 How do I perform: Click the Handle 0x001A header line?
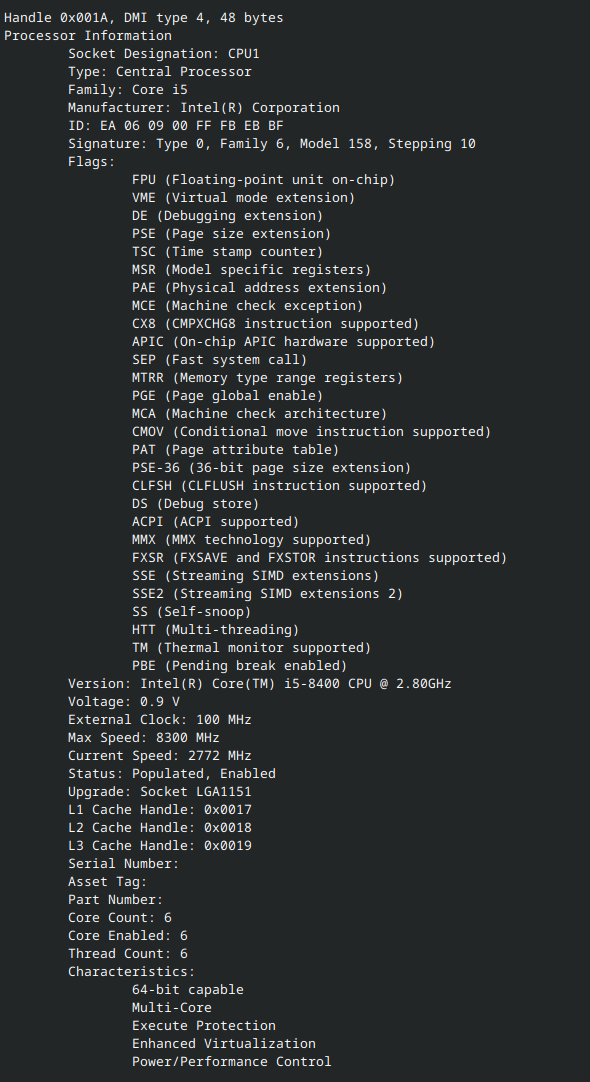[144, 18]
